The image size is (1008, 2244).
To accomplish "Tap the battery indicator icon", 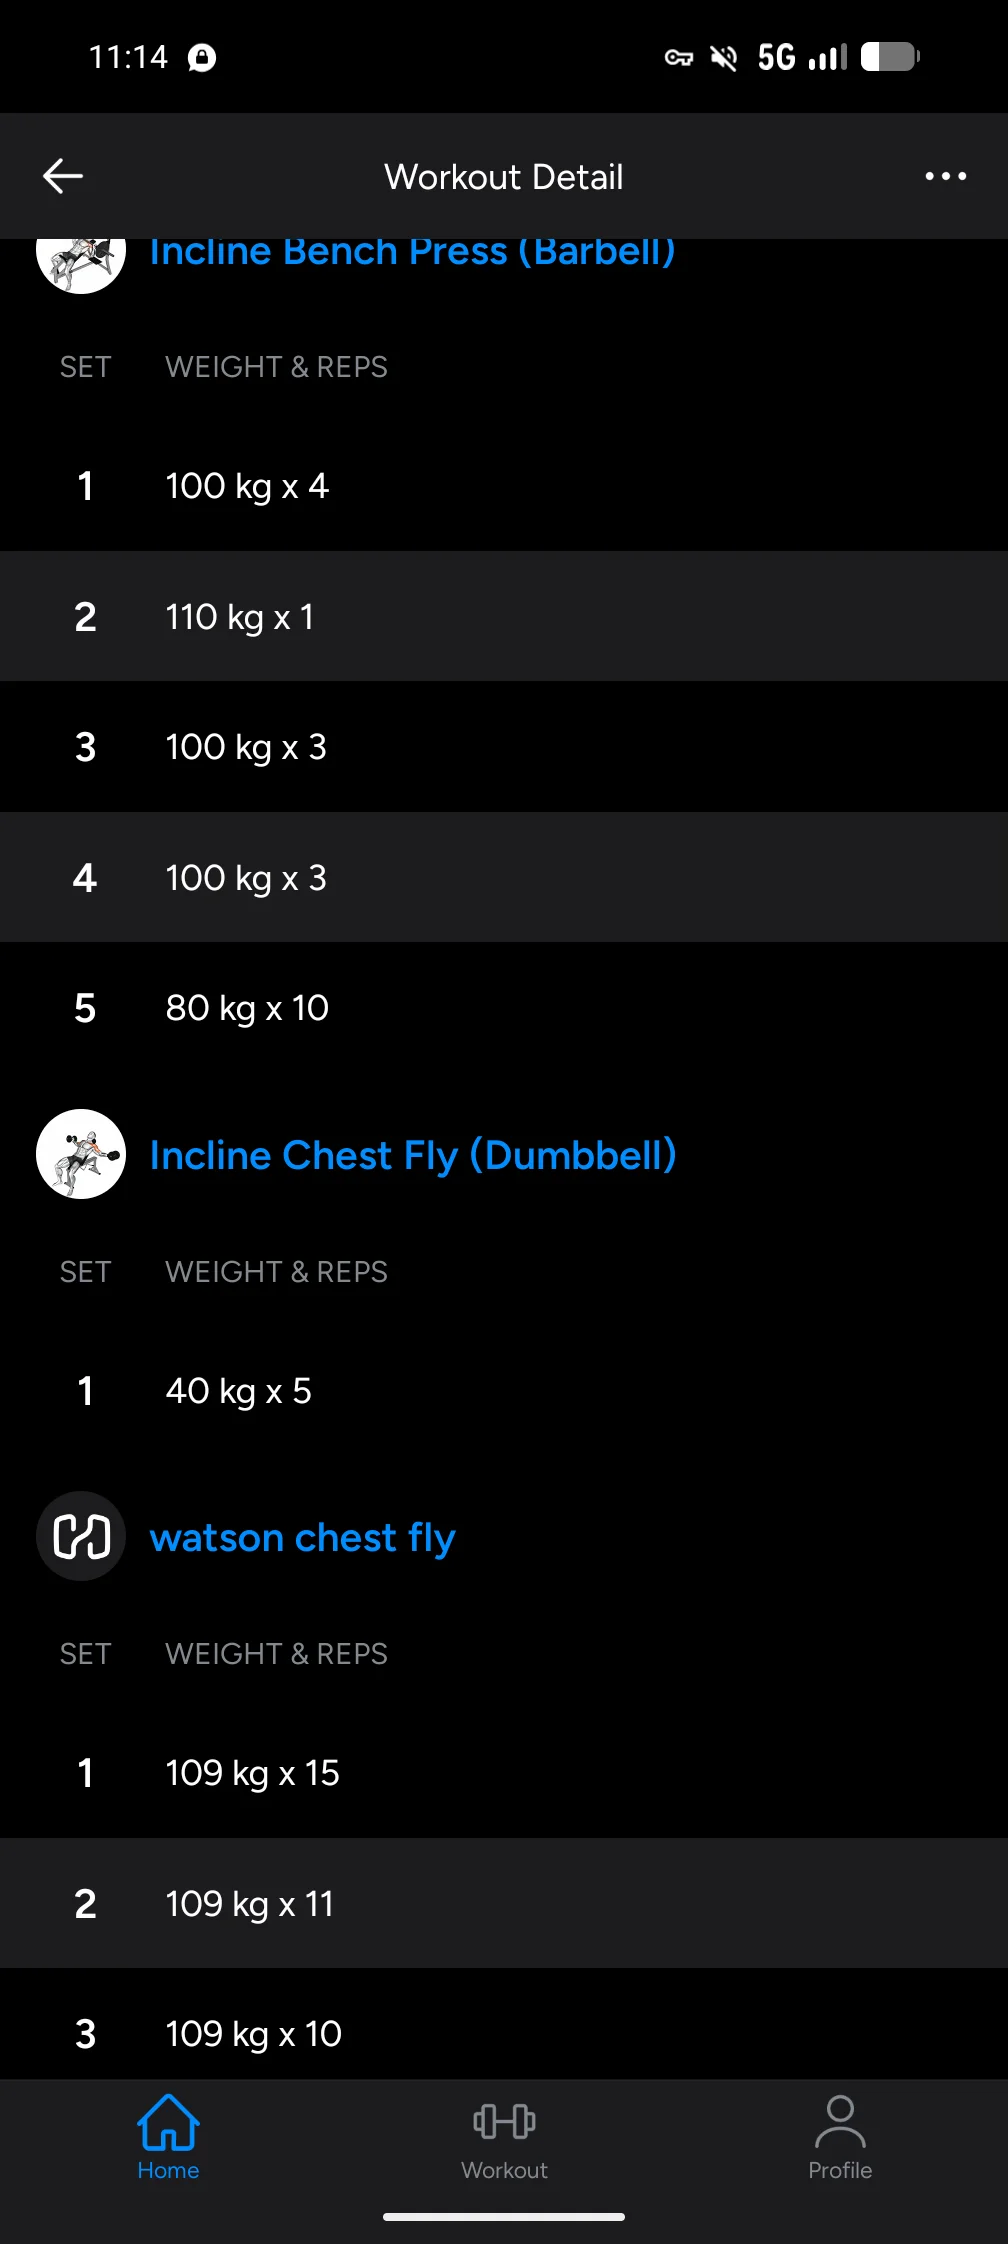I will (890, 57).
